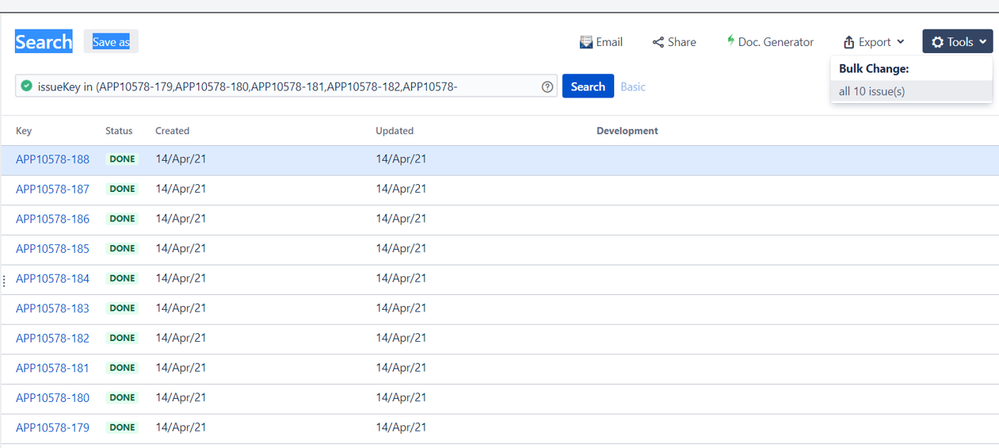Click the blue Search button
Screen dimensions: 999x448
[588, 86]
